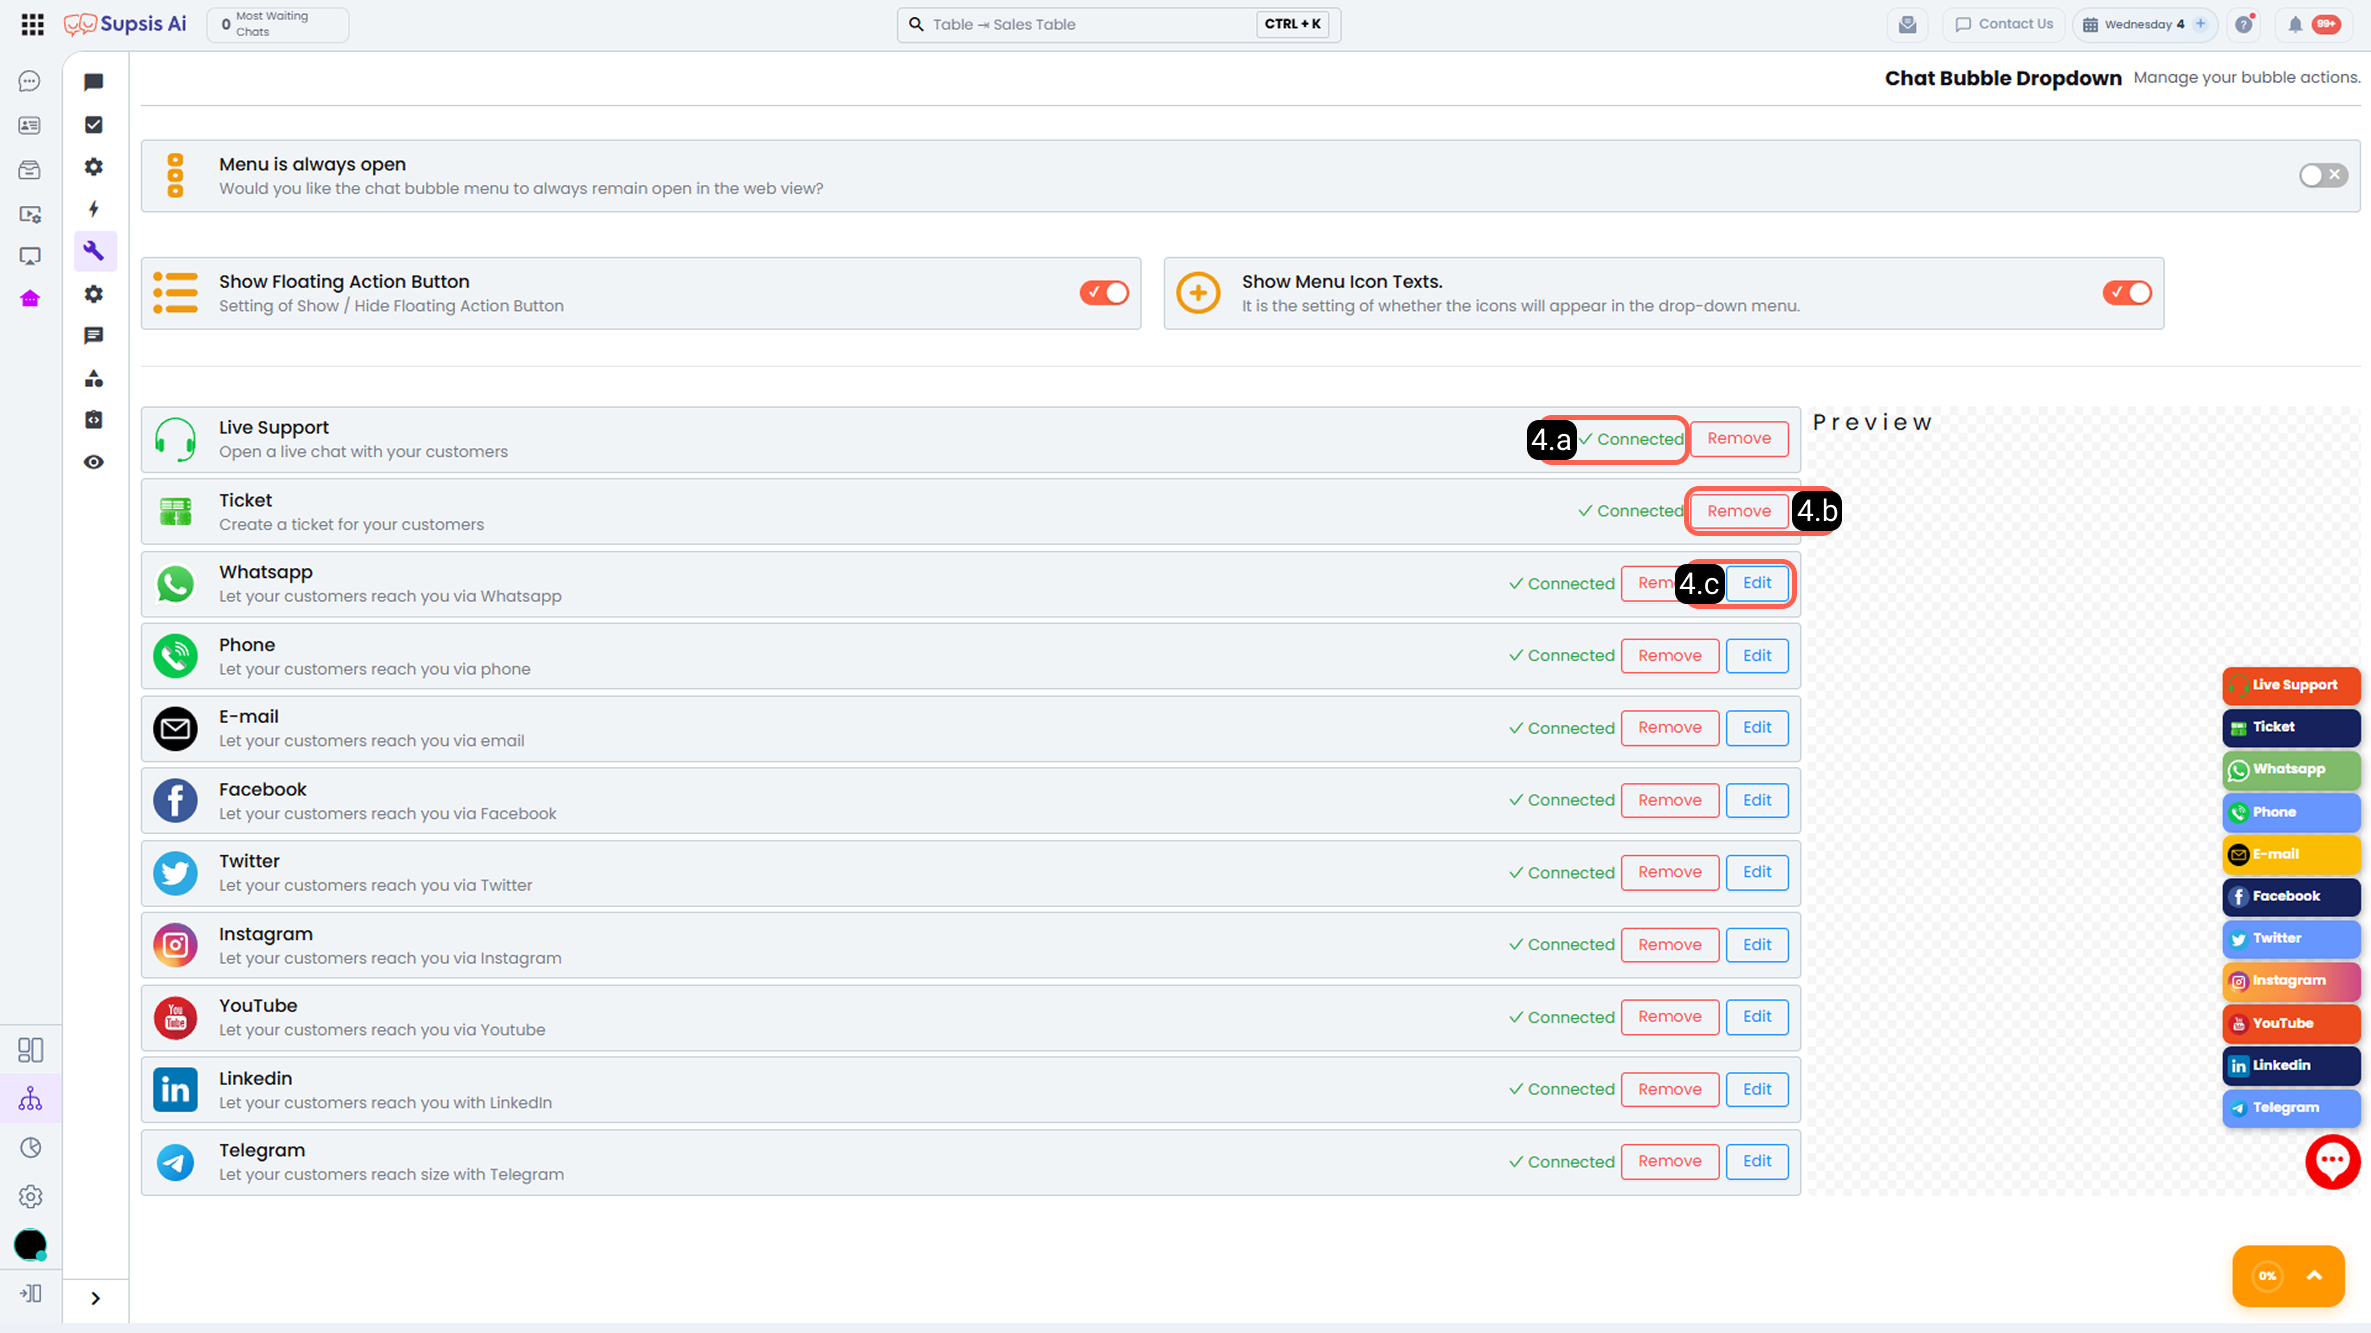
Task: Open the apps grid menu icon
Action: point(32,24)
